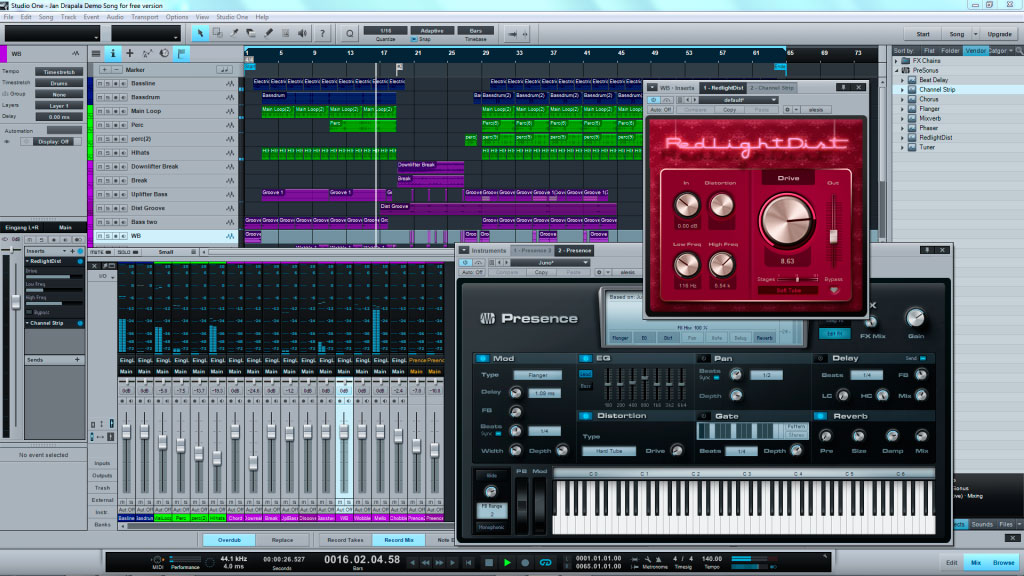This screenshot has width=1024, height=576.
Task: Expand the Chorus effect entry
Action: click(x=903, y=99)
